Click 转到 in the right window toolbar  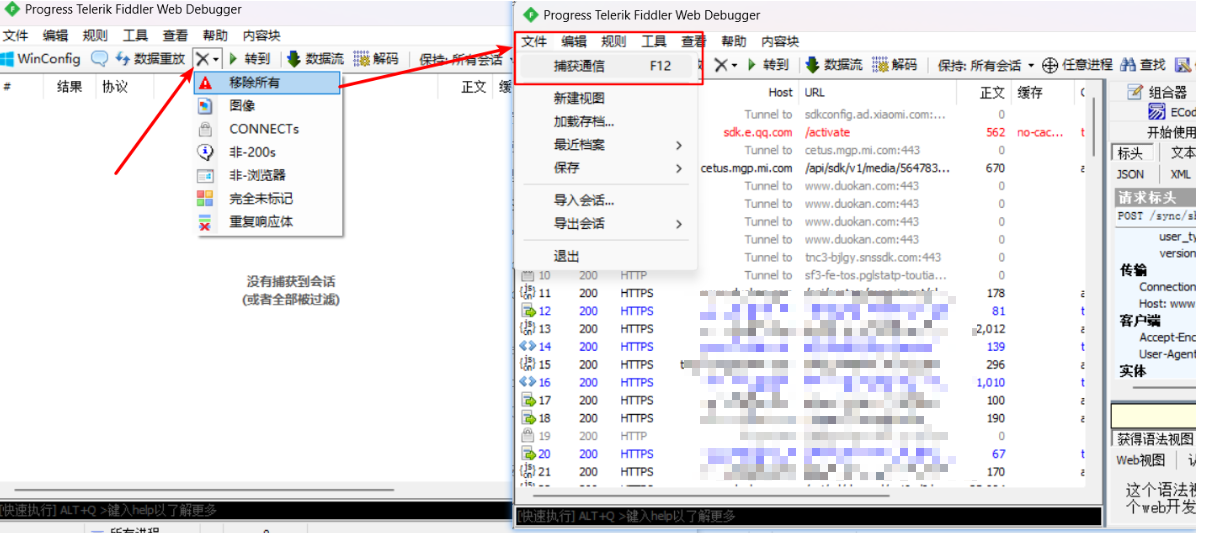[767, 65]
